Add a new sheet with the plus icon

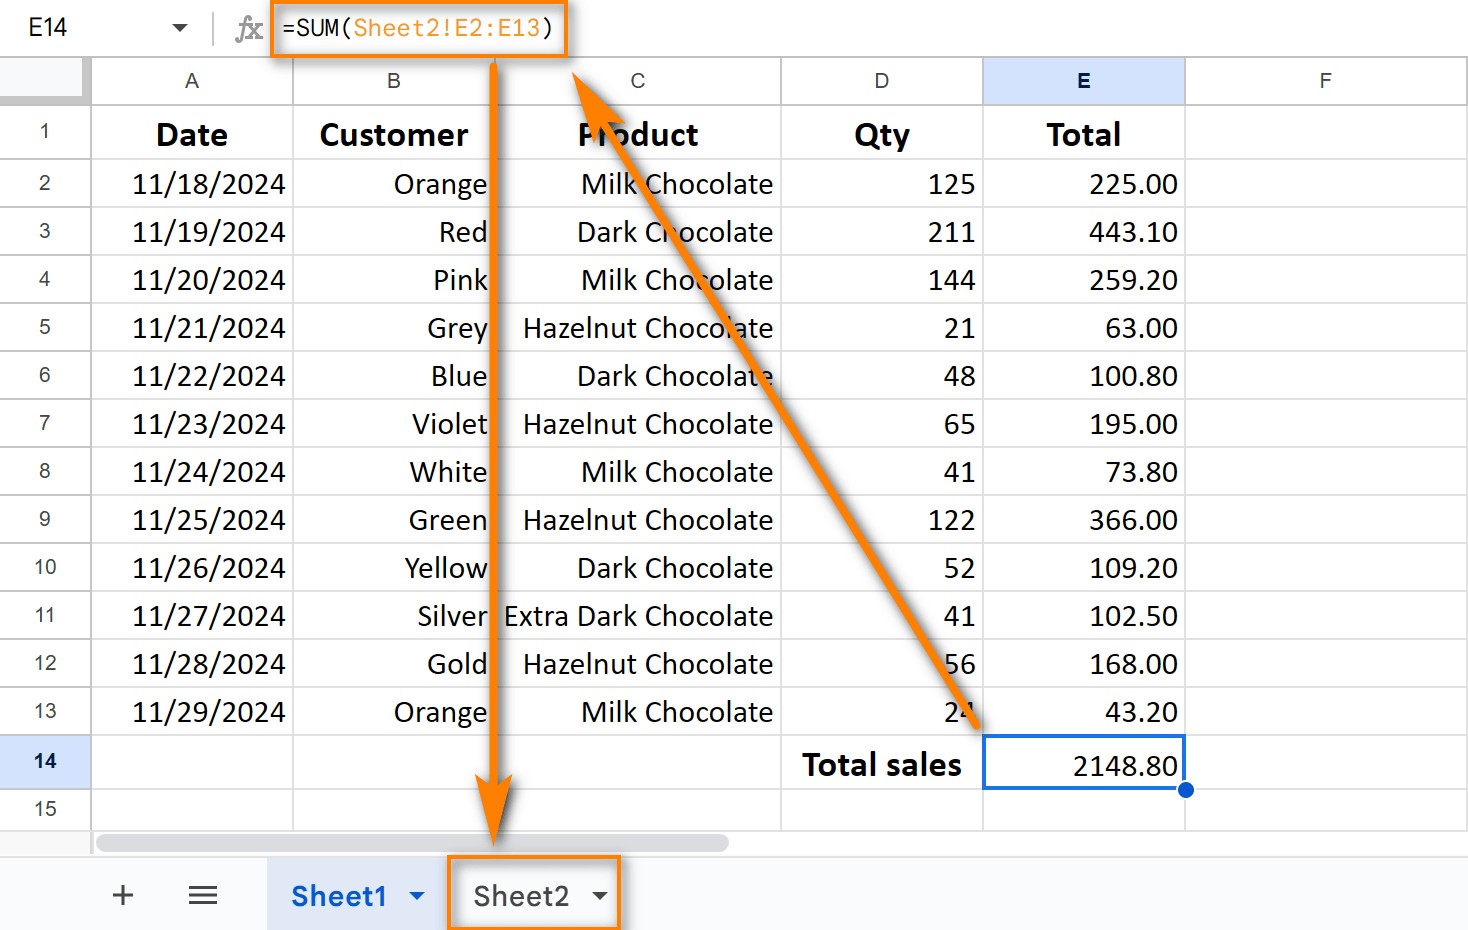tap(122, 895)
